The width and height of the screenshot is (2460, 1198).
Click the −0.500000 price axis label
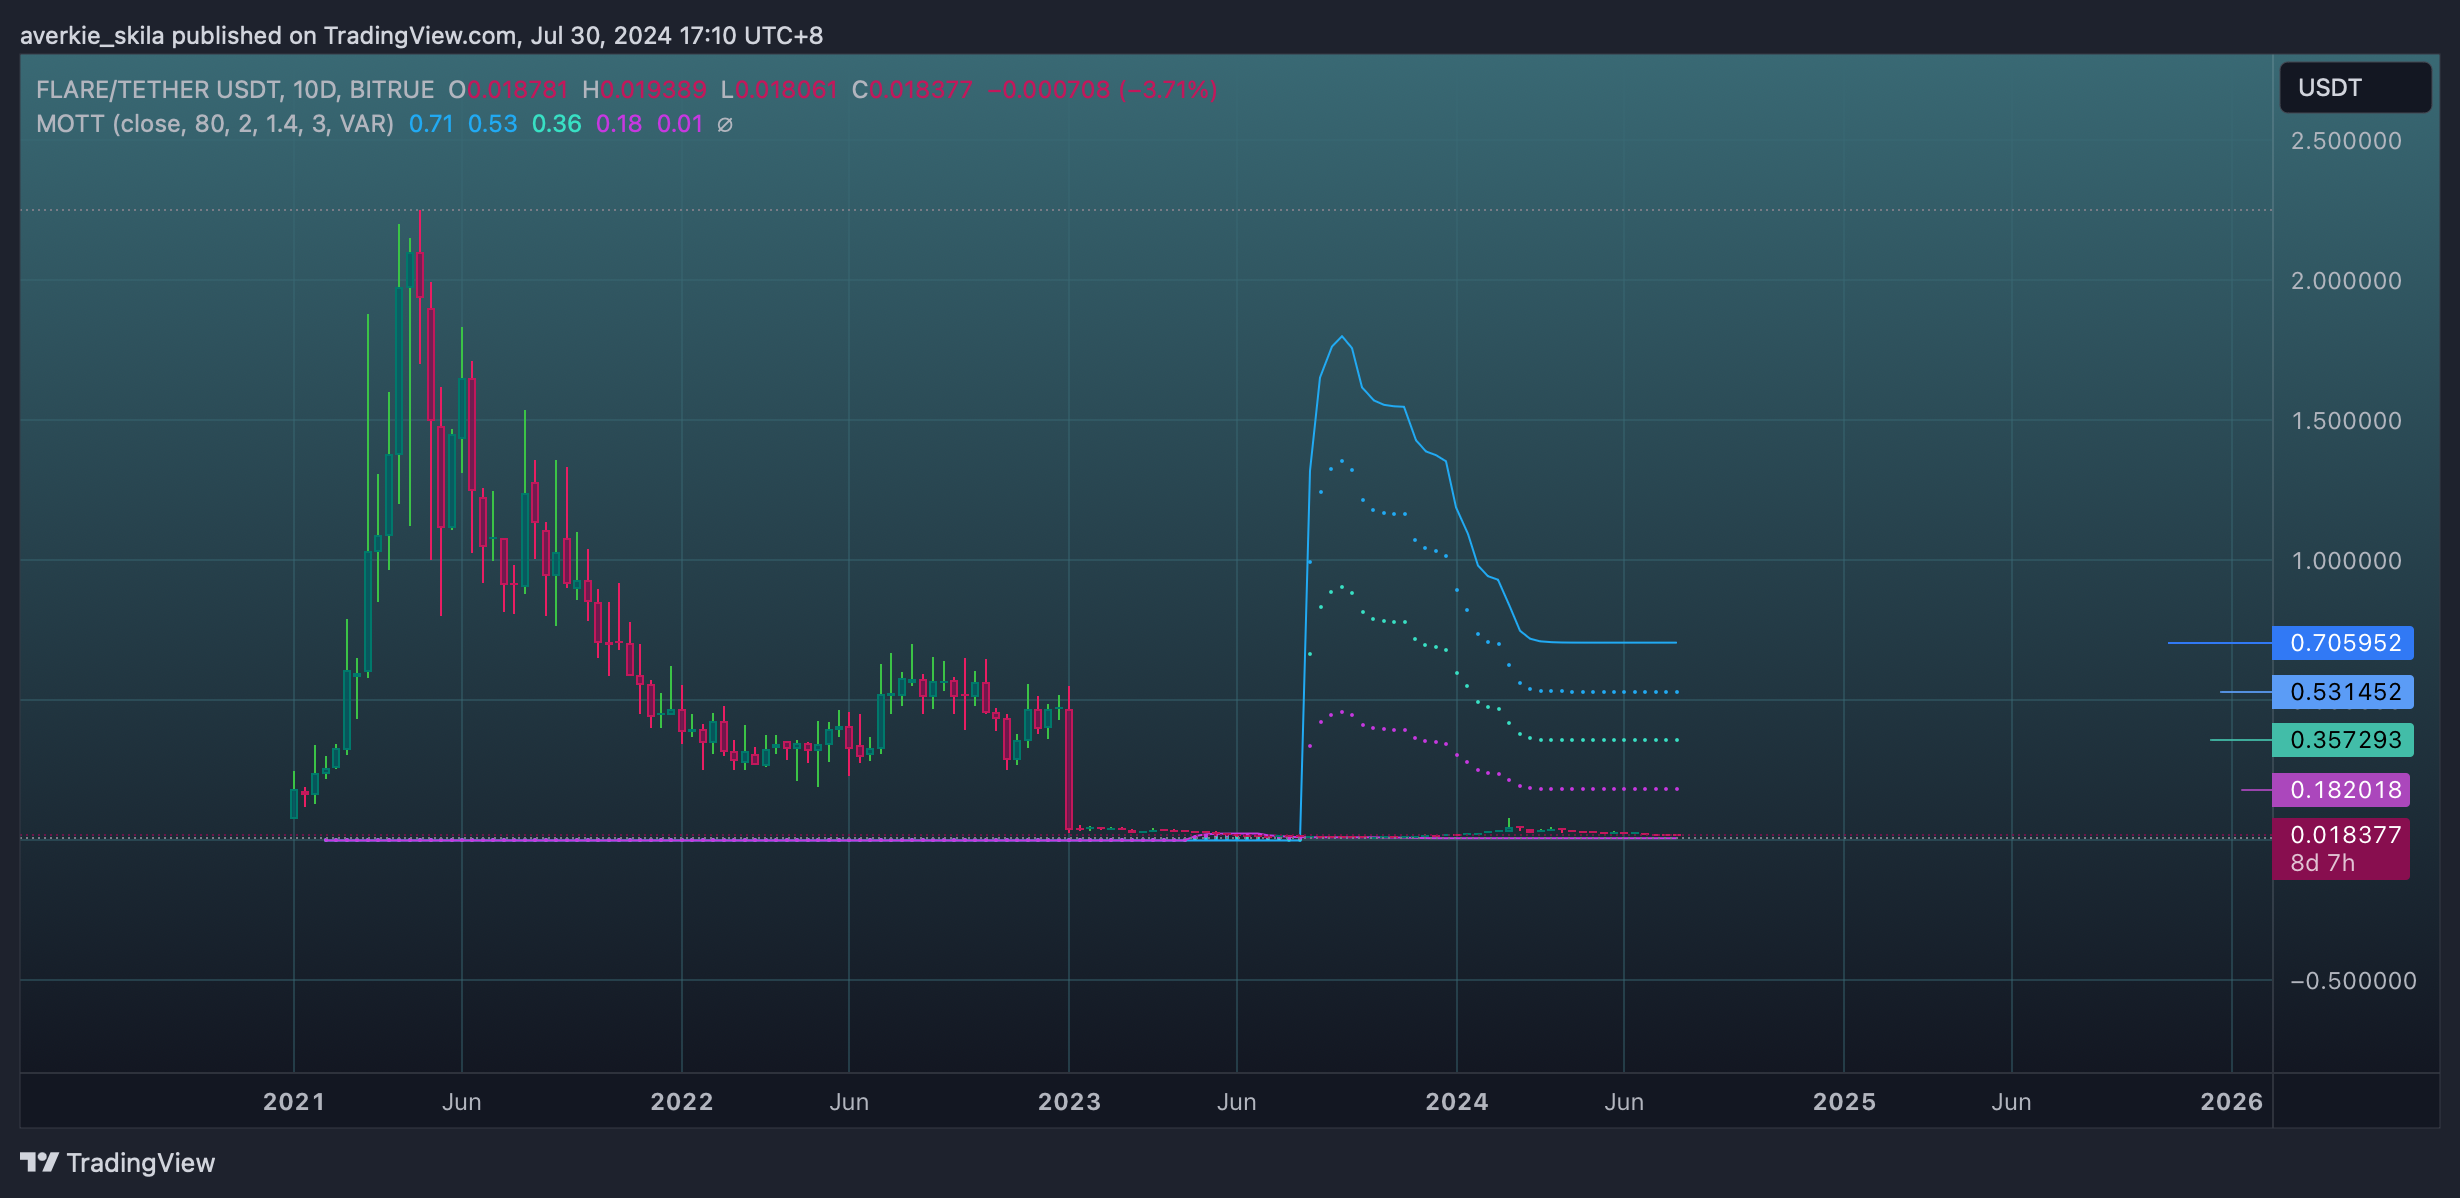point(2353,981)
